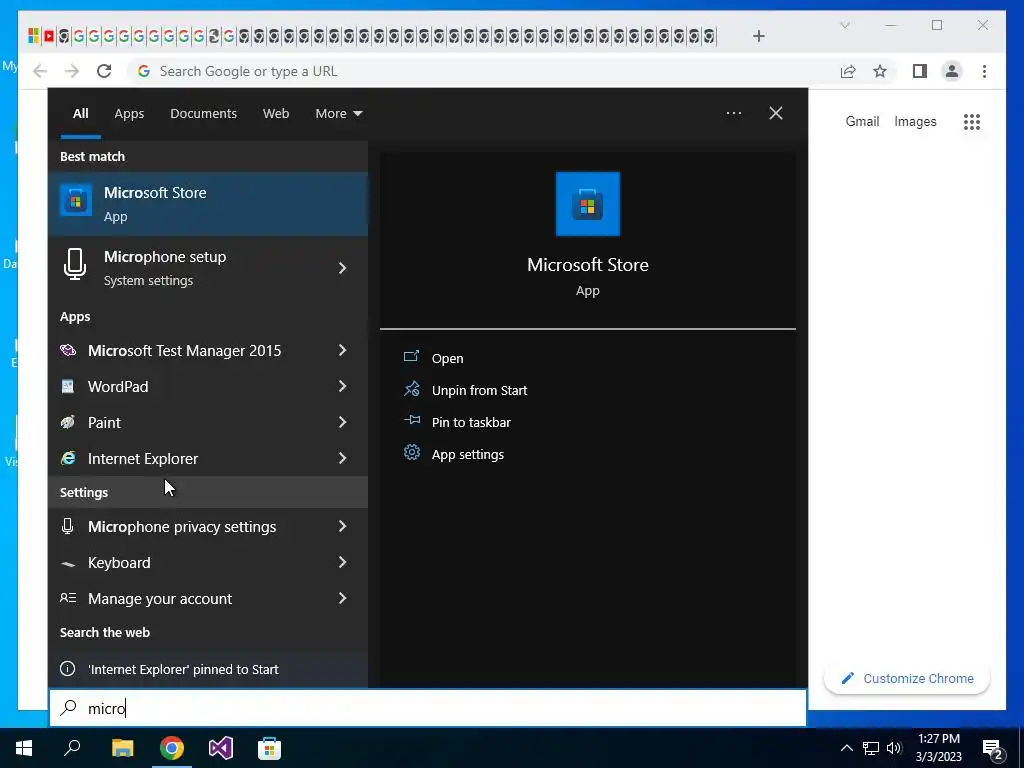Click the search box containing micro

[x=428, y=708]
